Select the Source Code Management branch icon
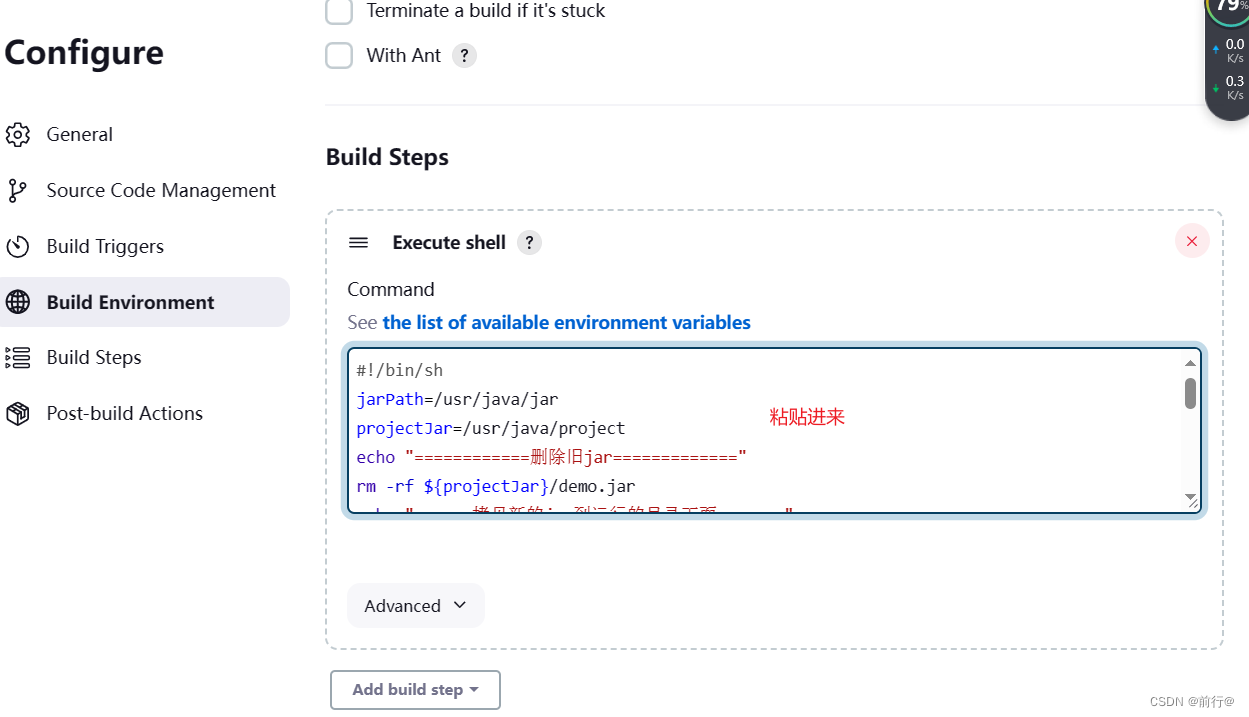 tap(18, 190)
